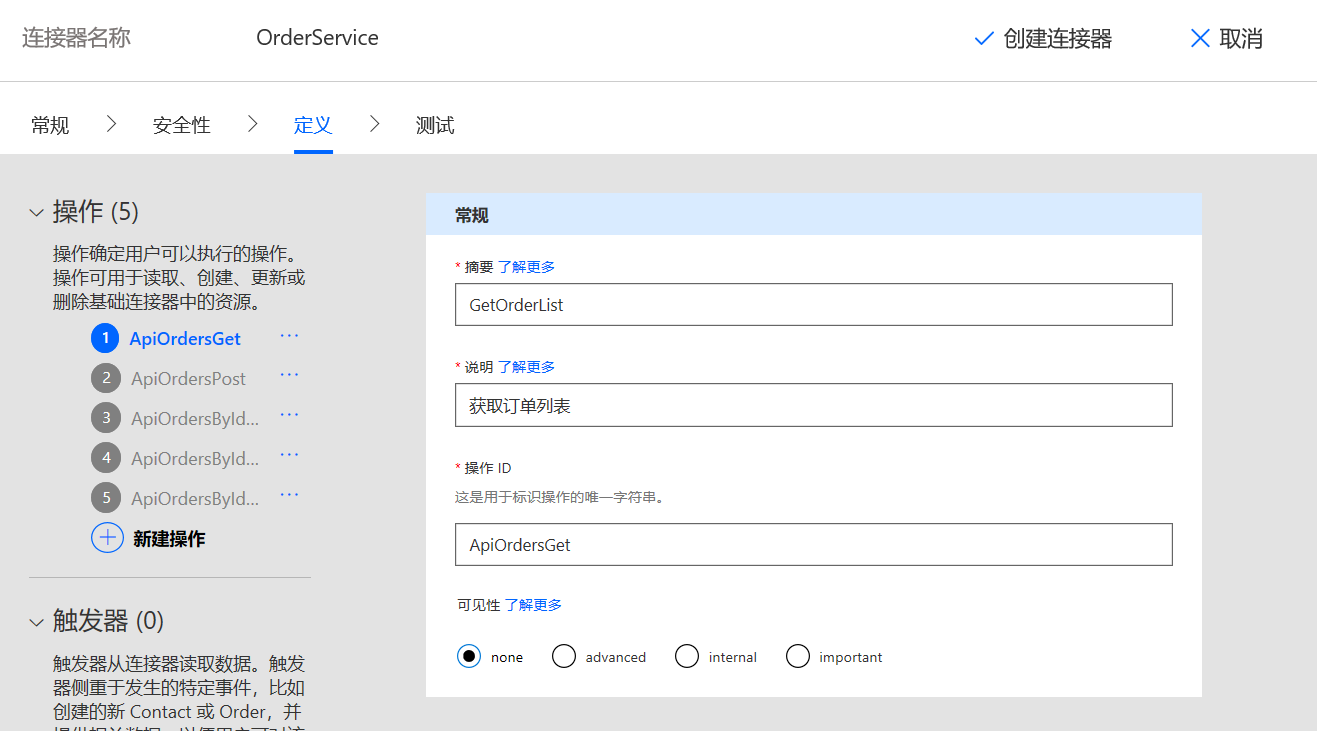The width and height of the screenshot is (1317, 731).
Task: Collapse the 操作 (5) section
Action: pyautogui.click(x=34, y=212)
